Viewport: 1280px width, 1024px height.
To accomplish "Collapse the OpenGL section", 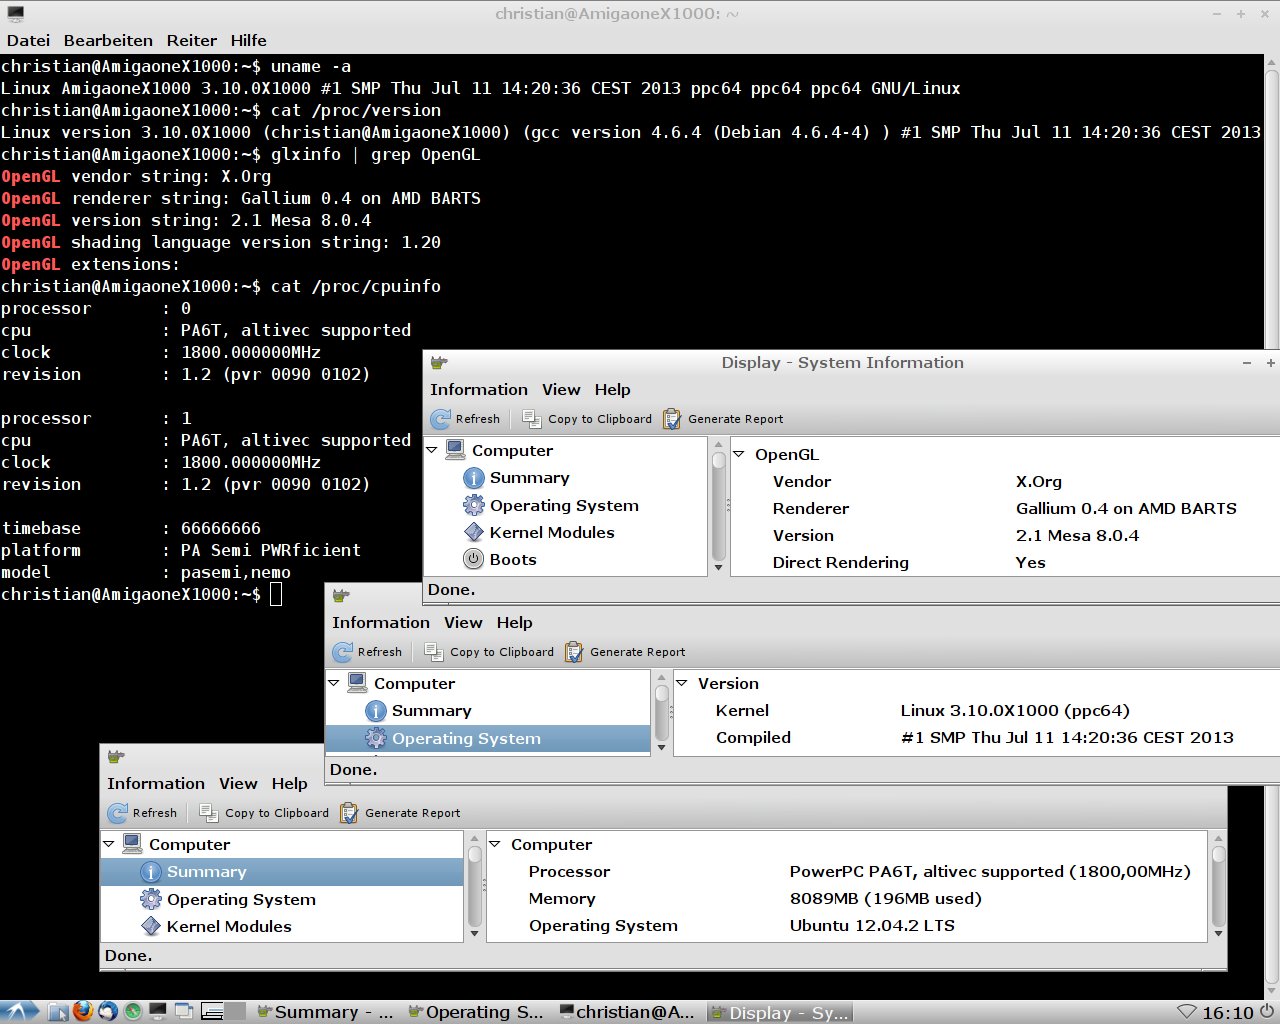I will tap(739, 454).
